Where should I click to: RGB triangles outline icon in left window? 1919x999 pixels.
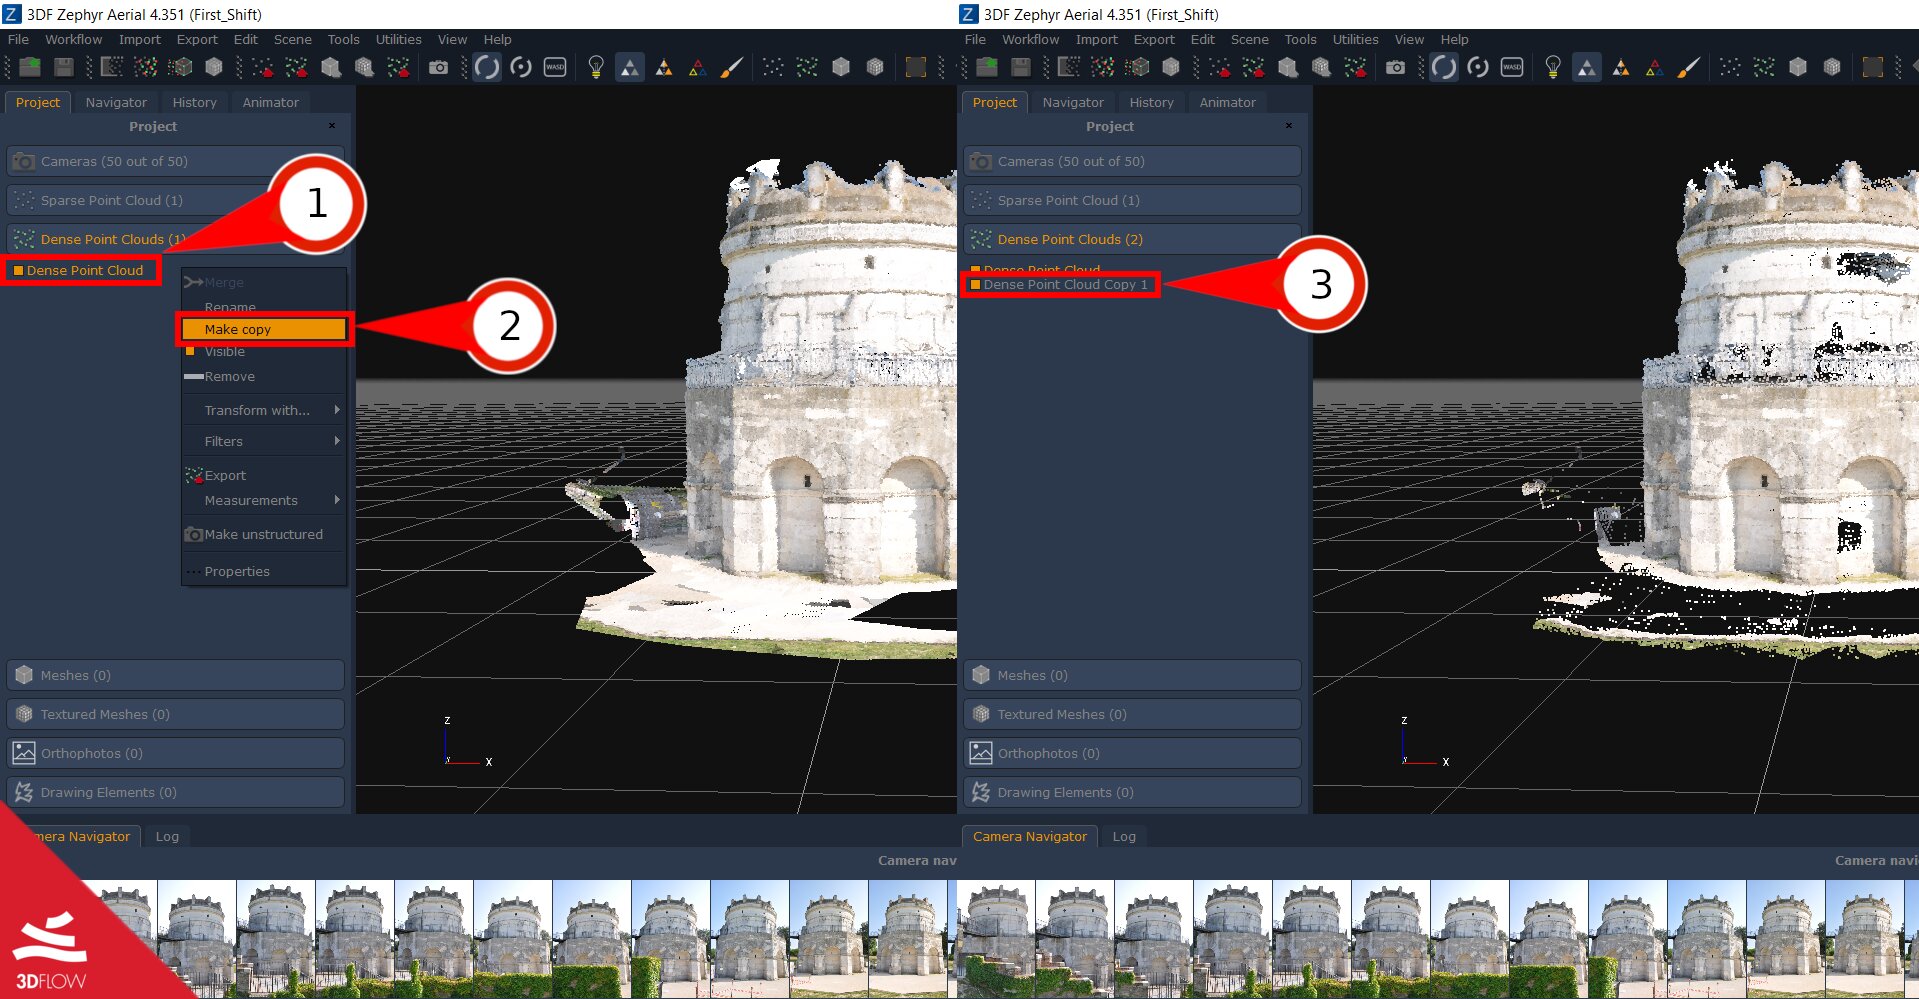coord(698,67)
